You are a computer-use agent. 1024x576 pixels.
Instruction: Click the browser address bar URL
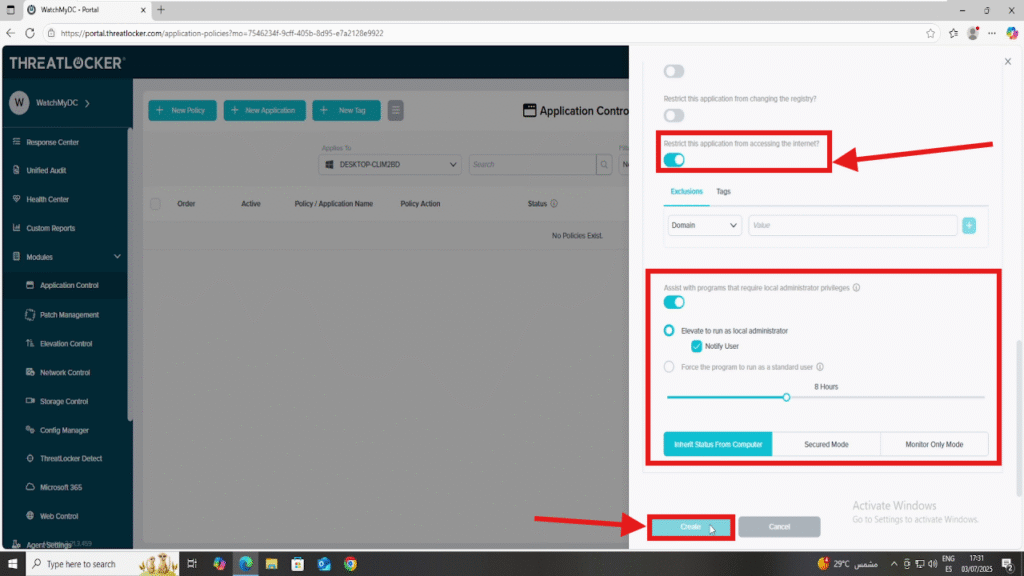[x=222, y=33]
